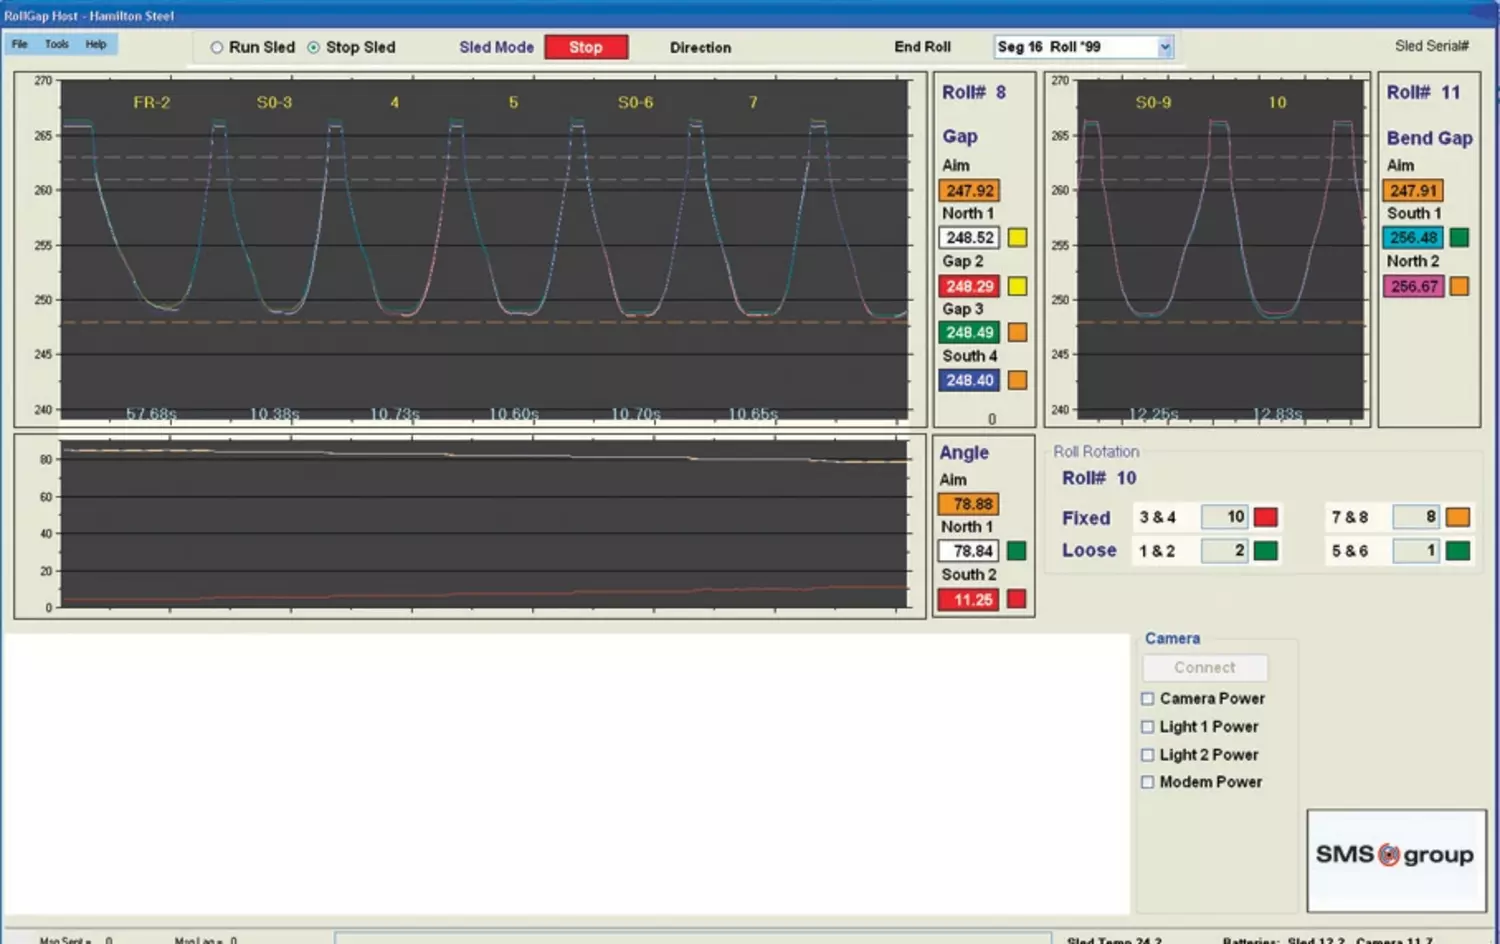Enable the Modem Power checkbox
1500x944 pixels.
pyautogui.click(x=1148, y=782)
